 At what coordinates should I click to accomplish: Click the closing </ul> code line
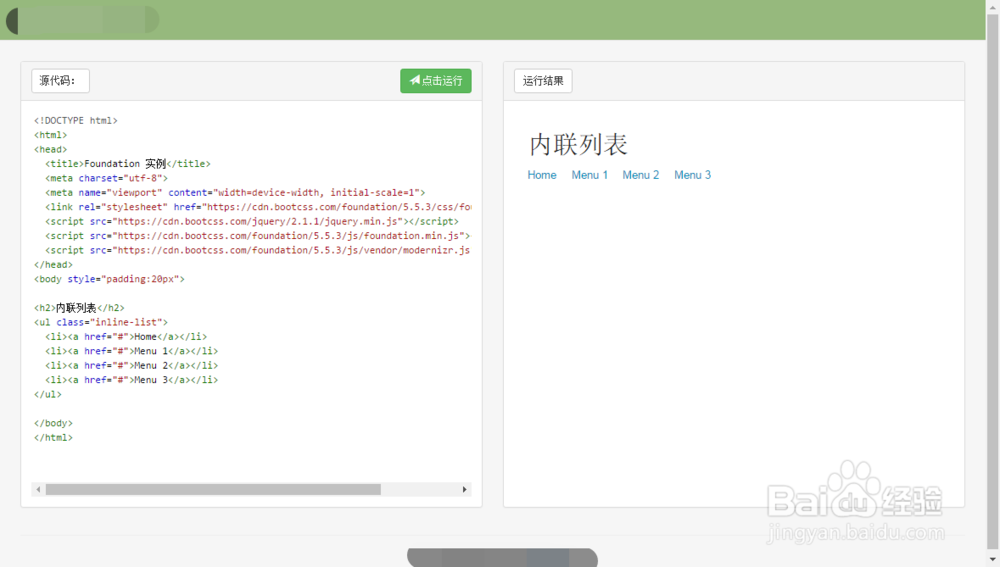48,394
